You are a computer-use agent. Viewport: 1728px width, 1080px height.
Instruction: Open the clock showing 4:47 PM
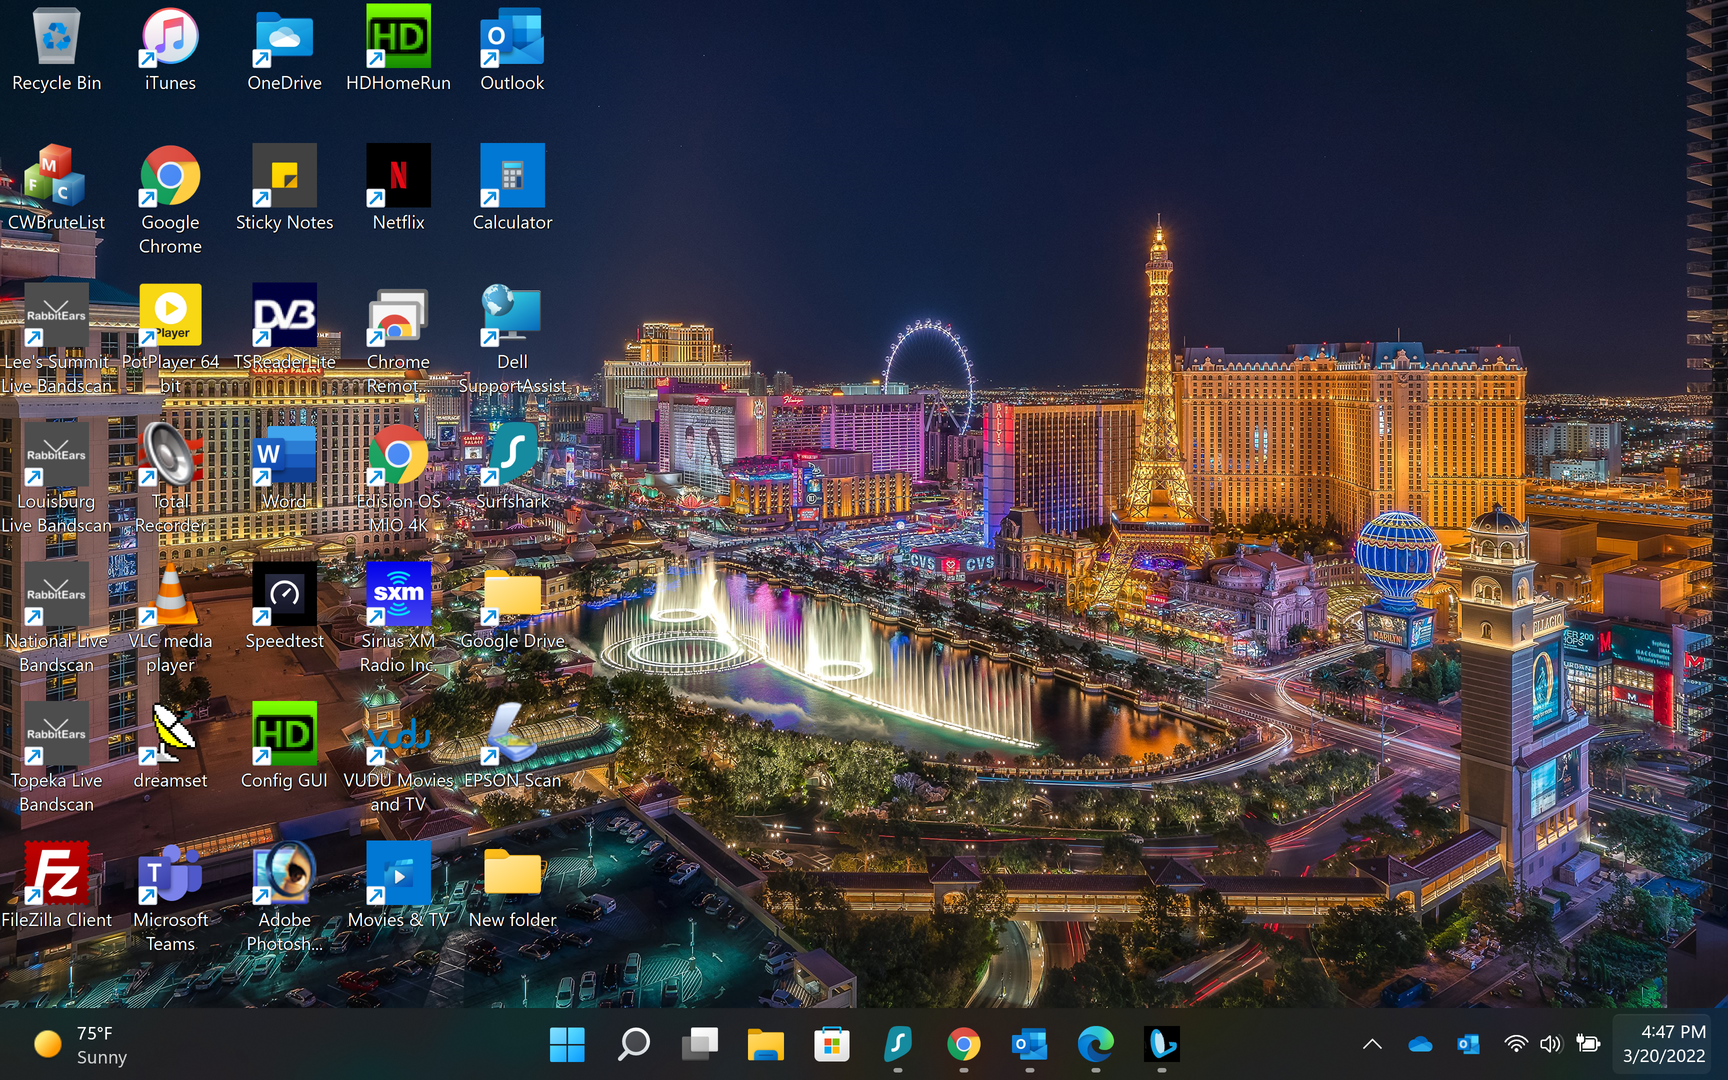click(x=1664, y=1045)
